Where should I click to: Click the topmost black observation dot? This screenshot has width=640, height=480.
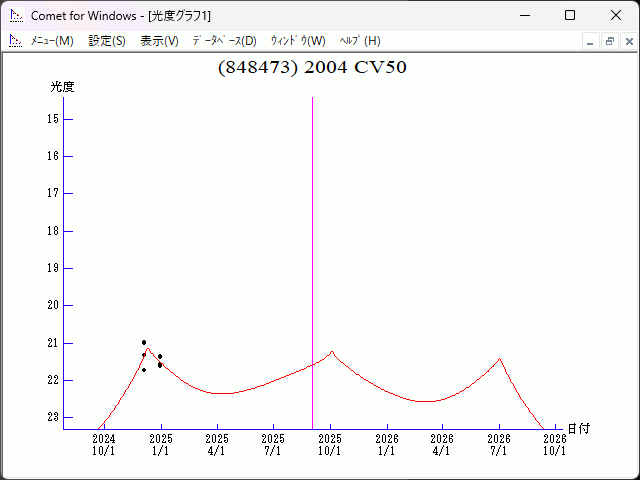(x=144, y=343)
